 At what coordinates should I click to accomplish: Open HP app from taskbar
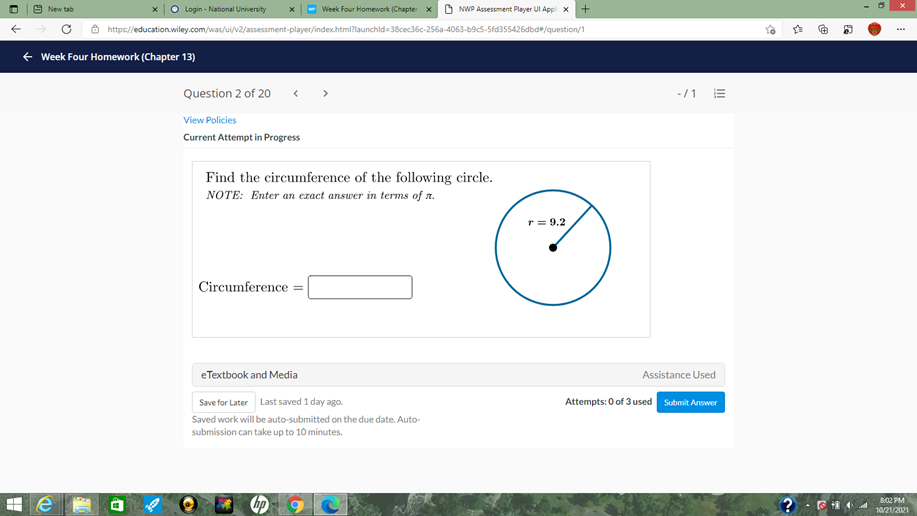click(x=259, y=504)
